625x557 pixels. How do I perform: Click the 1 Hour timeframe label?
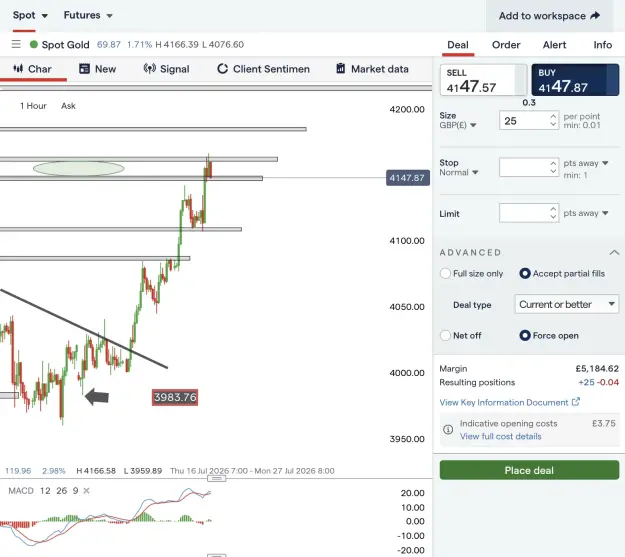coord(33,106)
